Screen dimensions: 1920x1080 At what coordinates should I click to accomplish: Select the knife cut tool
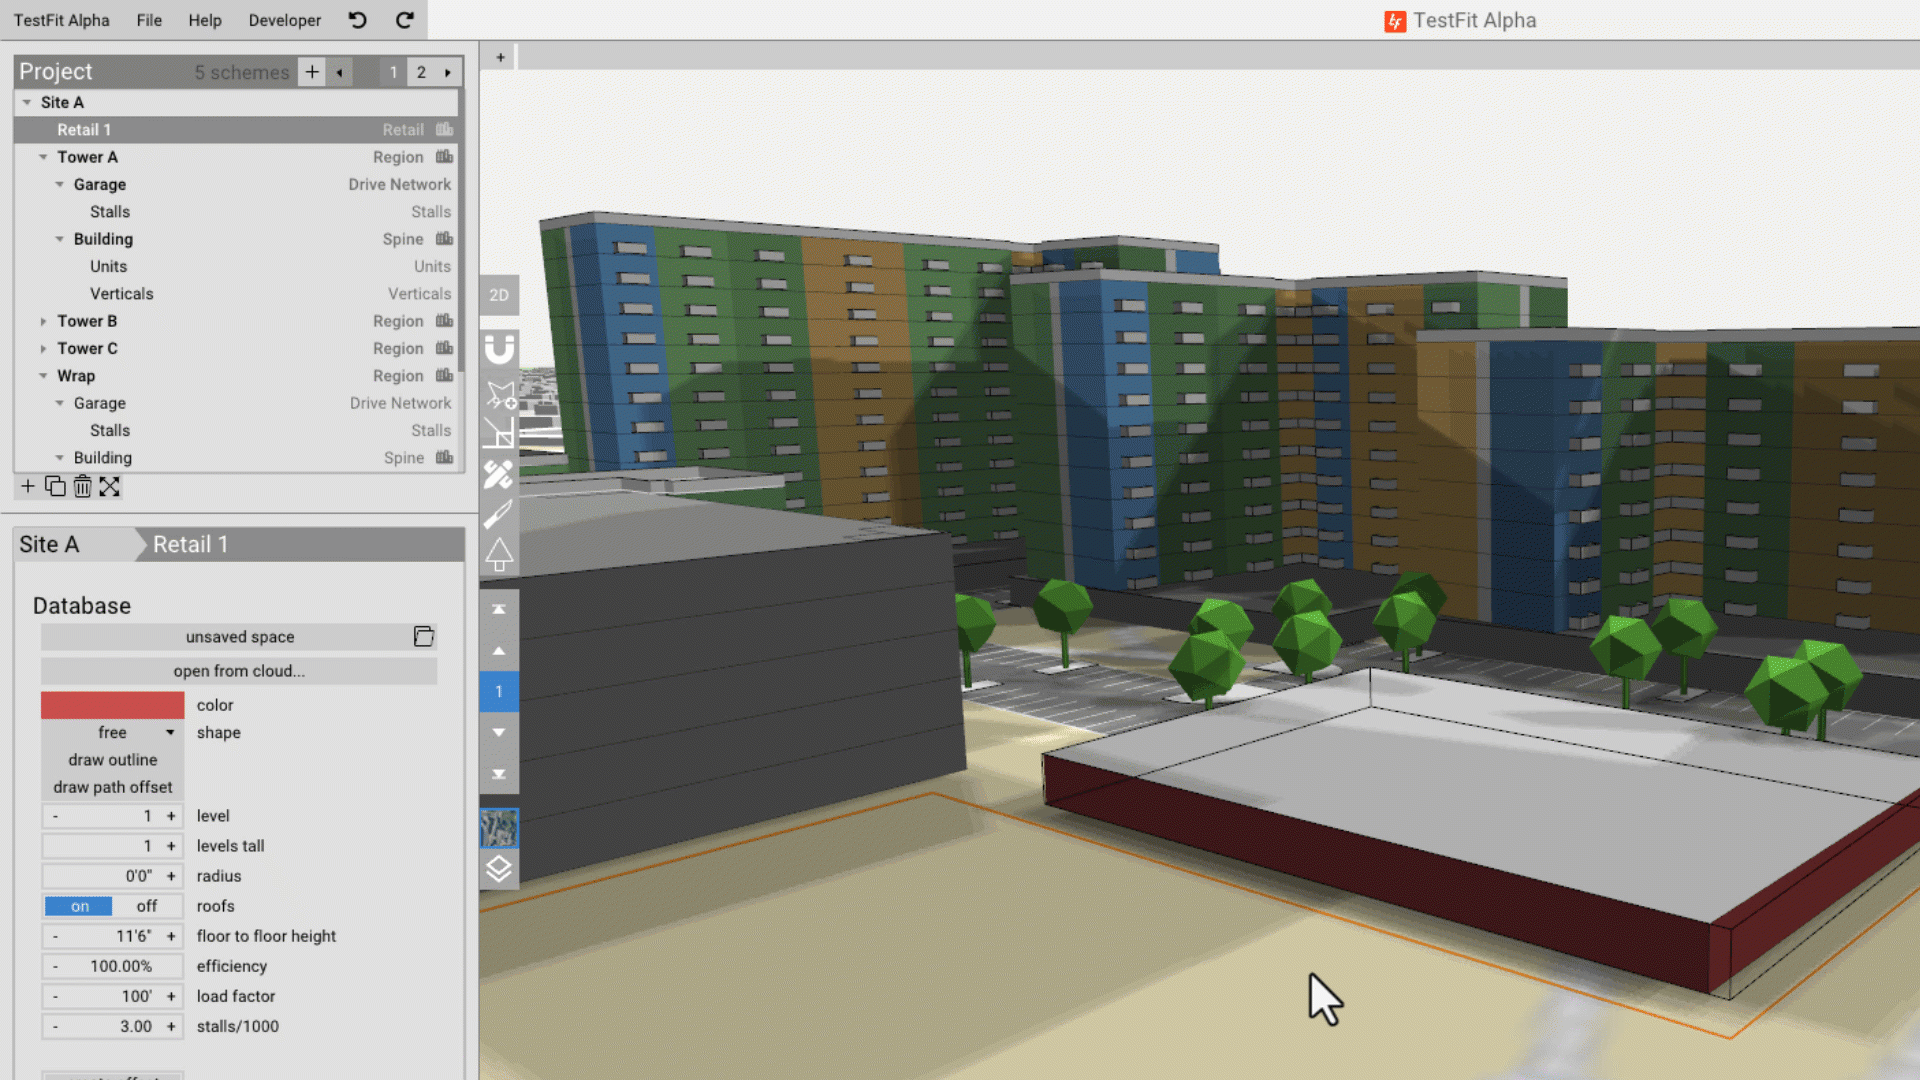point(498,514)
